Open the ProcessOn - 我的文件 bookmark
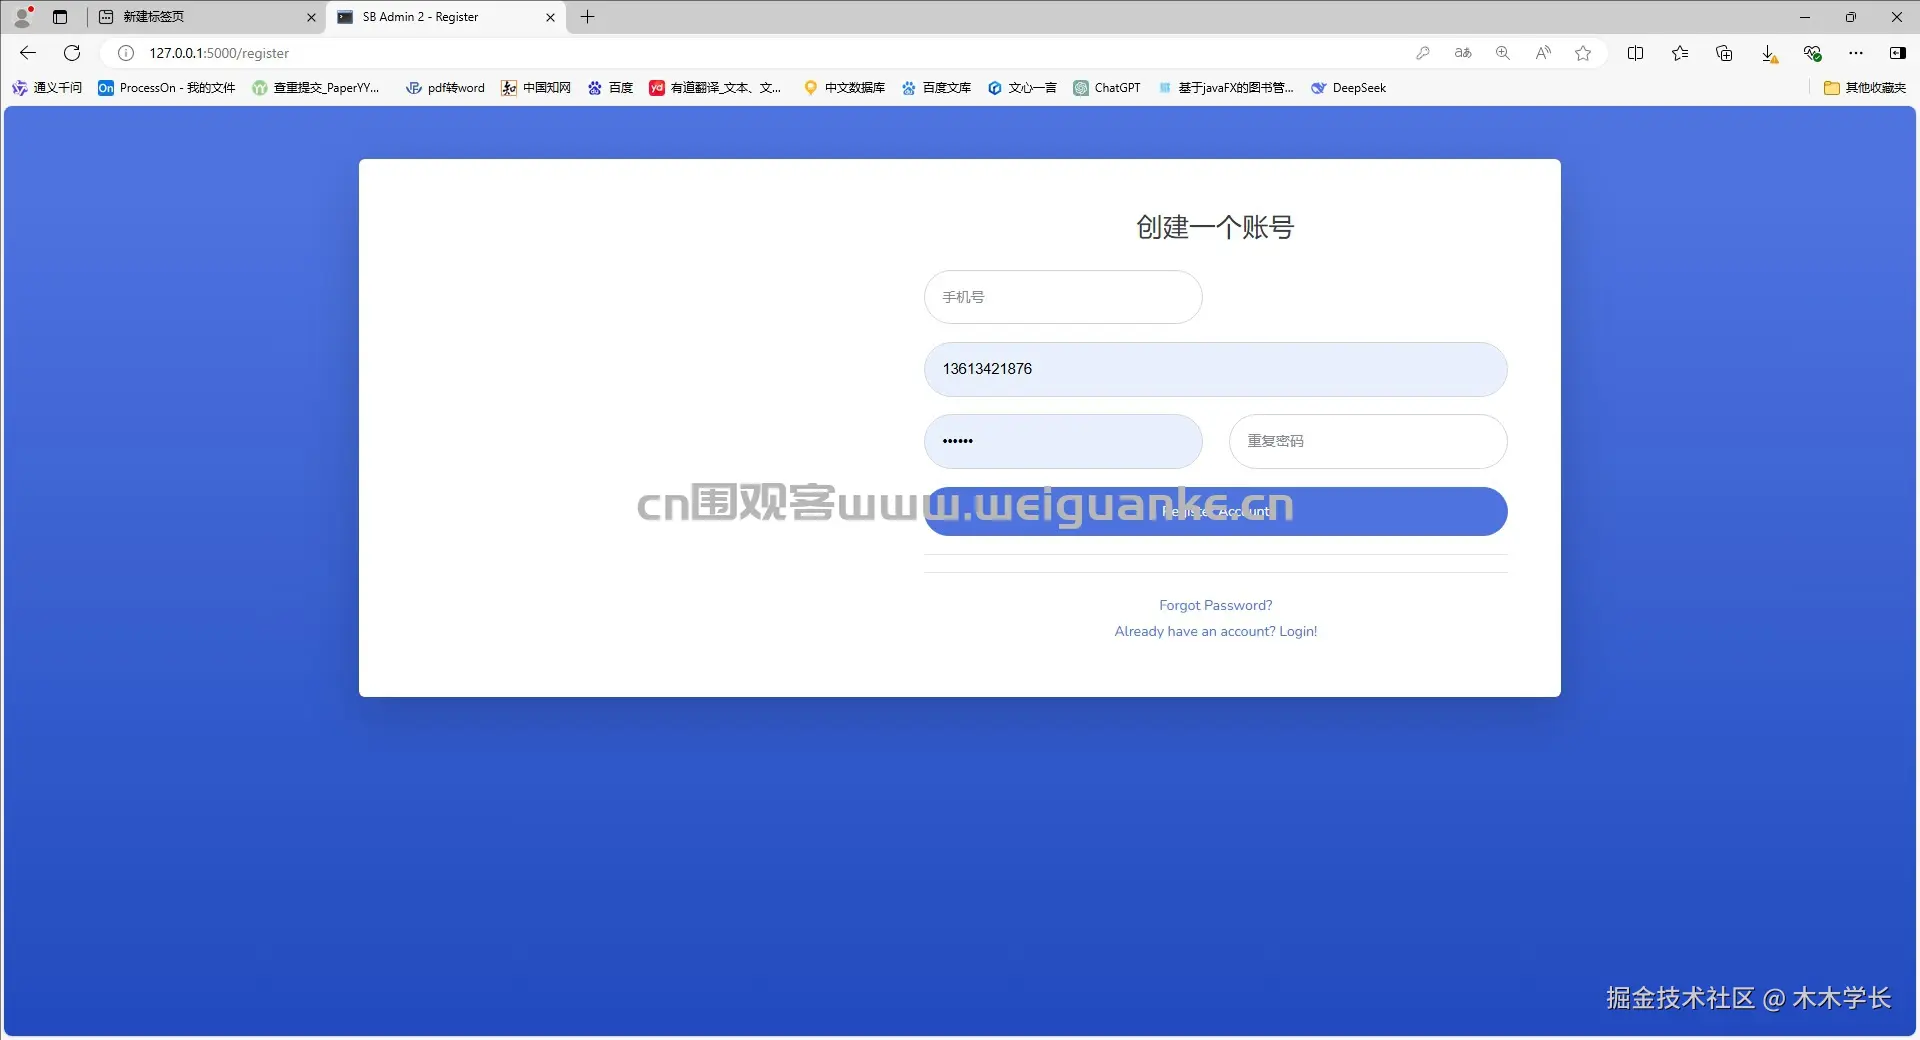The image size is (1920, 1040). coord(167,88)
